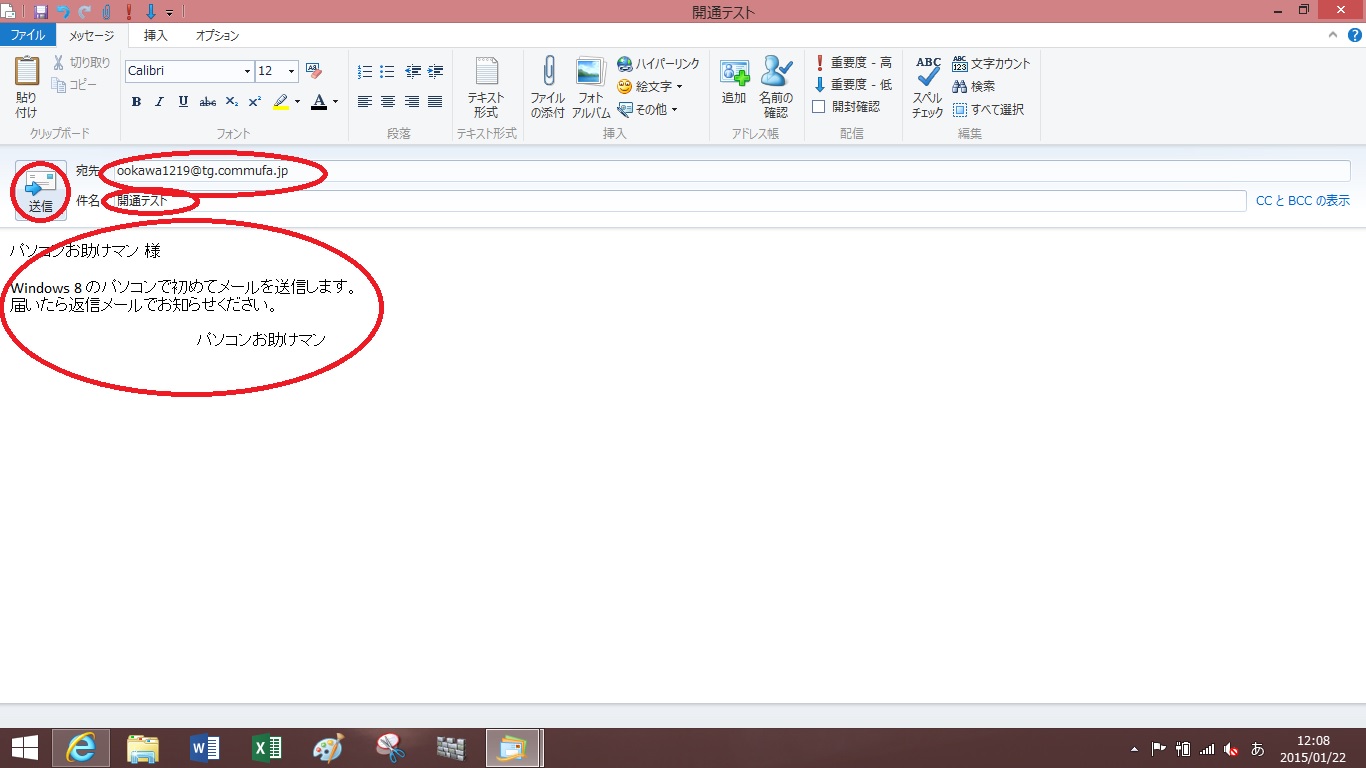The width and height of the screenshot is (1366, 768).
Task: Toggle strikethrough formatting
Action: pos(207,101)
